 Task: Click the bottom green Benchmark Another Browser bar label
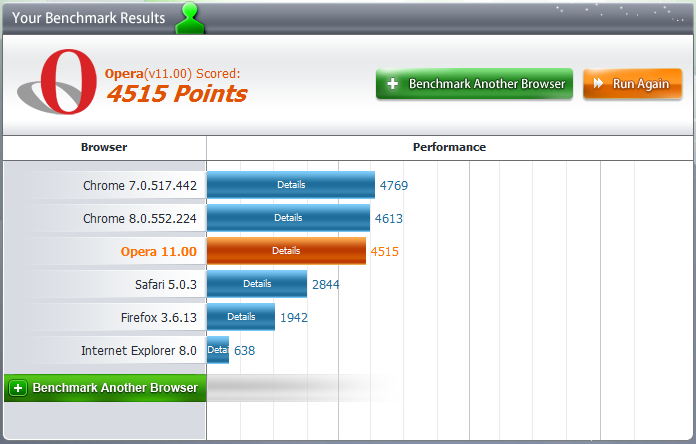tap(115, 388)
